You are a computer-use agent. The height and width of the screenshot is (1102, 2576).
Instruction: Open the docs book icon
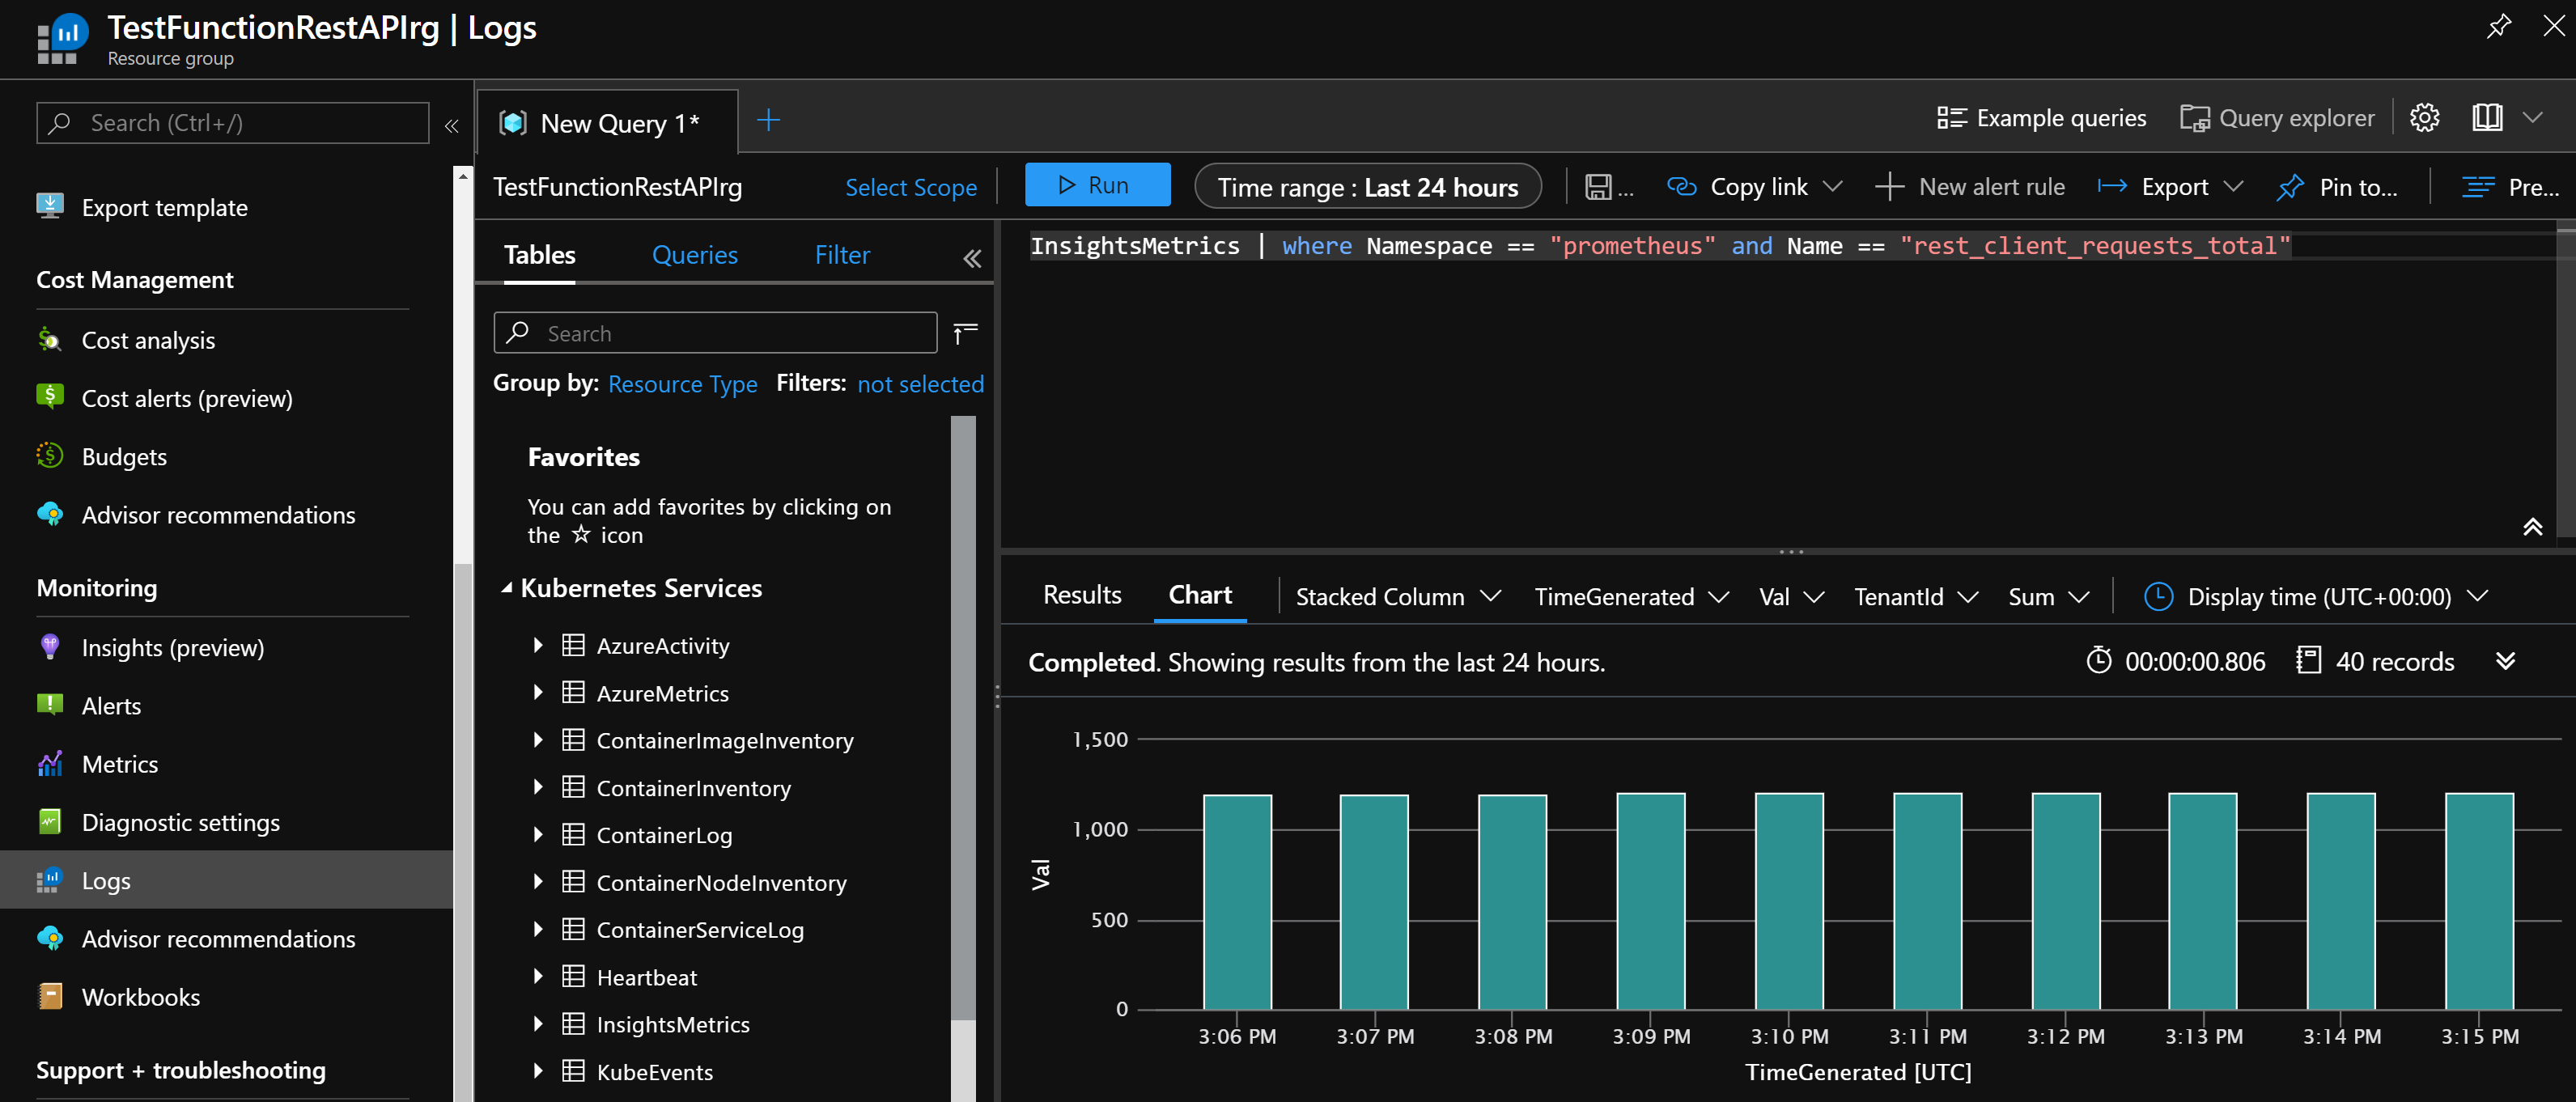(2487, 118)
